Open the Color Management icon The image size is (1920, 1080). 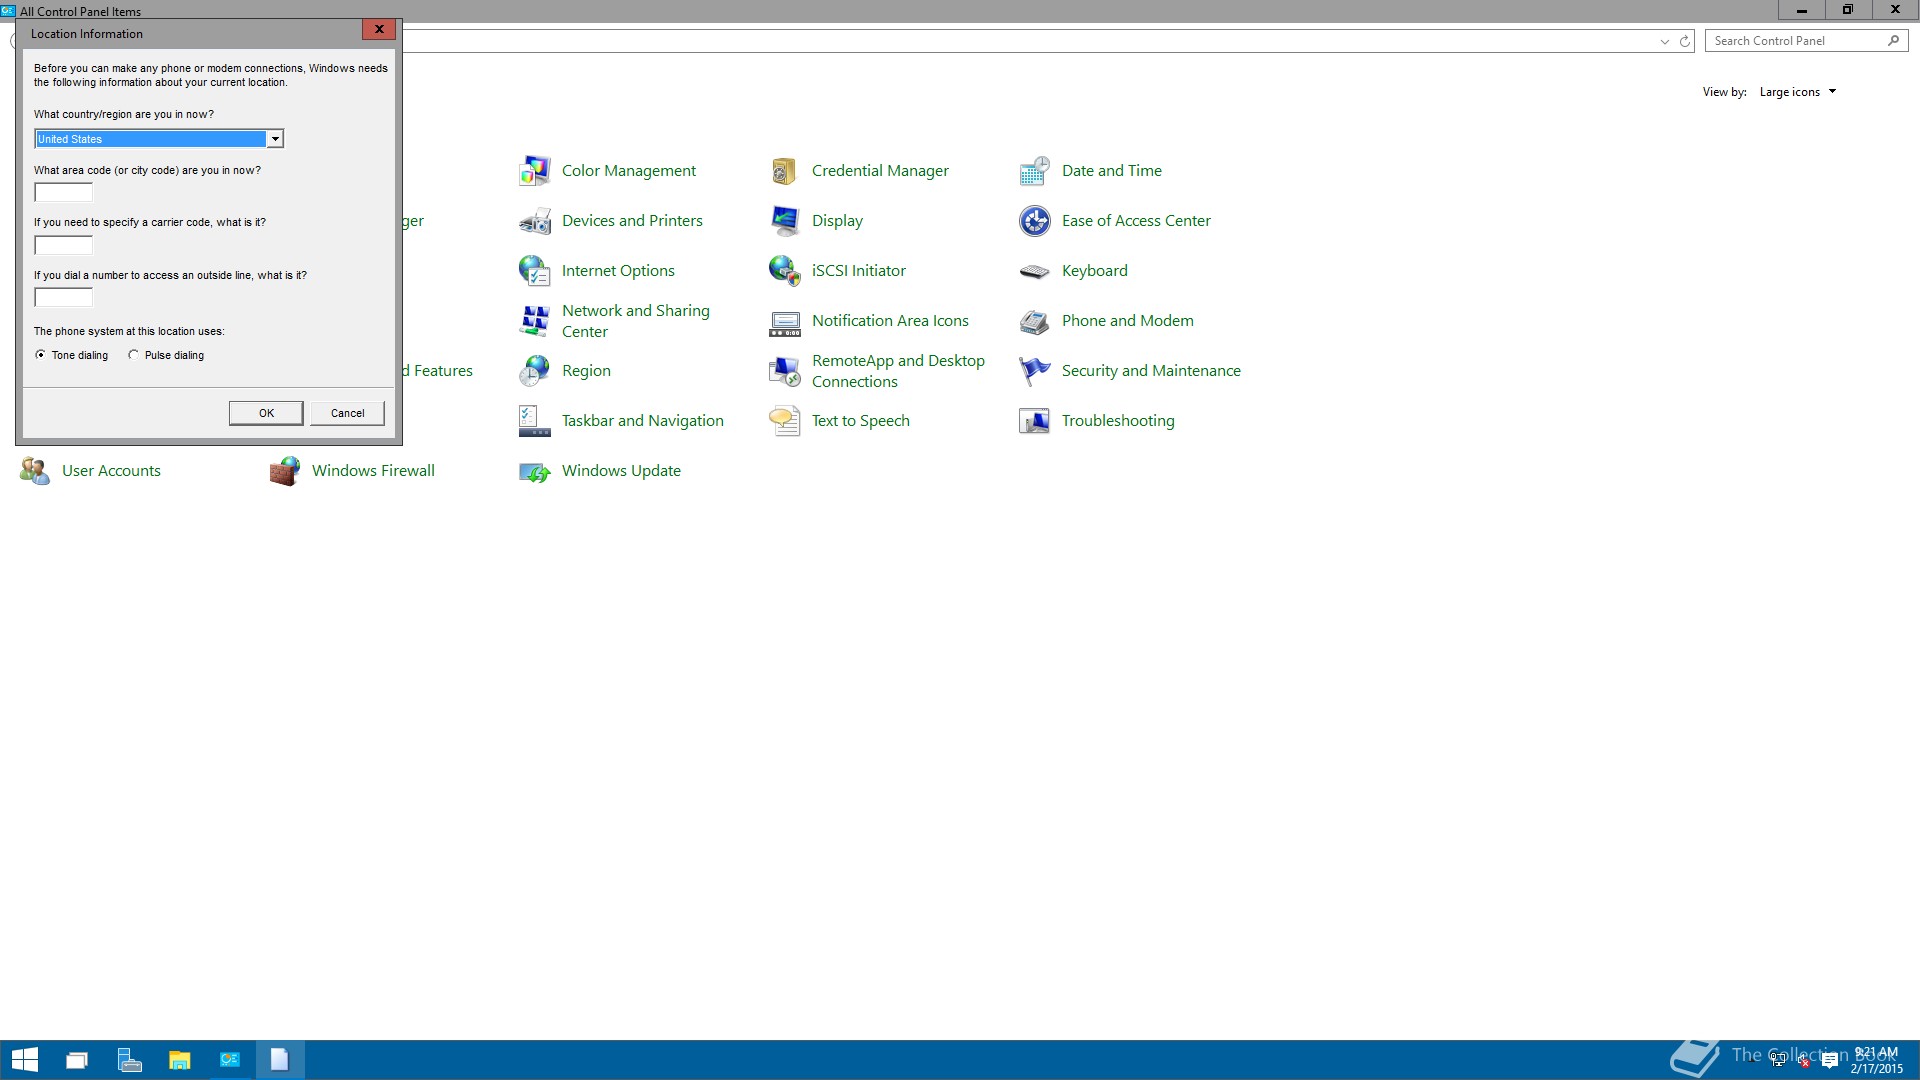[534, 171]
